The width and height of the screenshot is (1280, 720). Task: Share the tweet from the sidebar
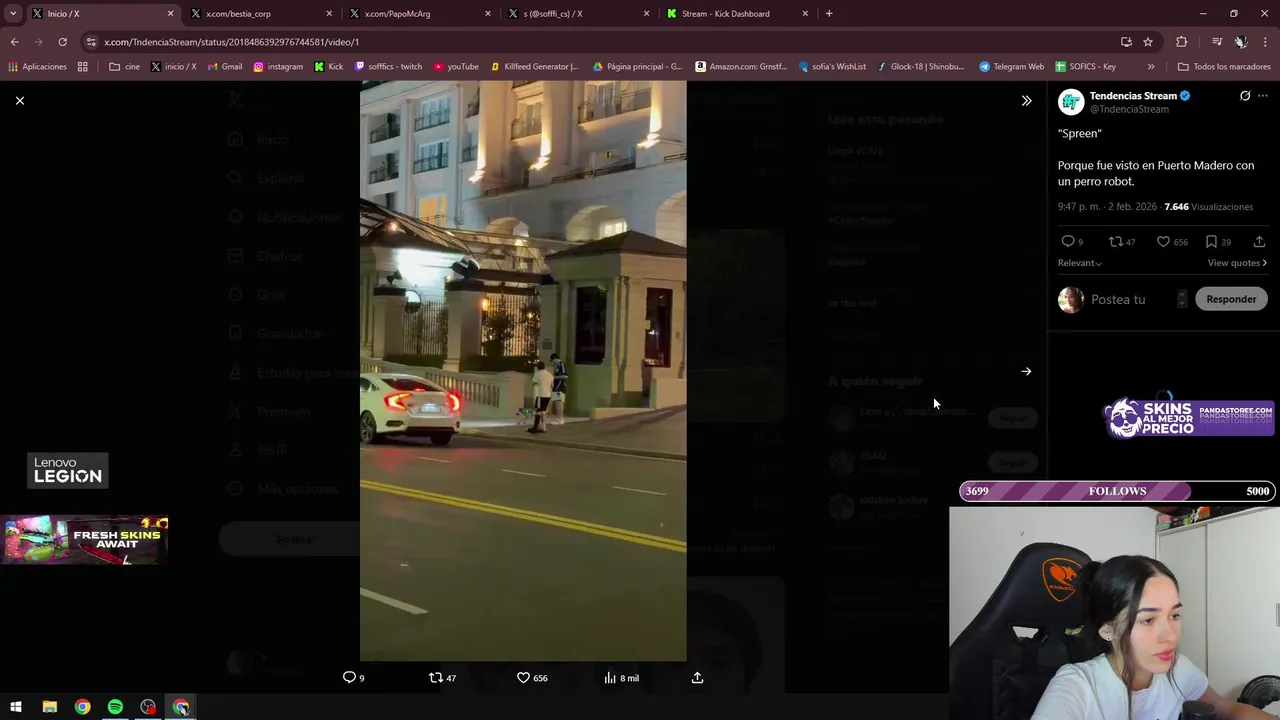1259,242
